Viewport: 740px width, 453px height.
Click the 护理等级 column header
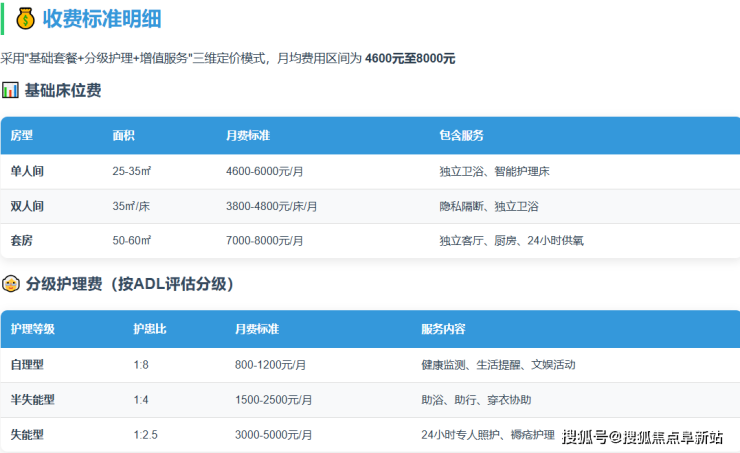click(x=32, y=329)
